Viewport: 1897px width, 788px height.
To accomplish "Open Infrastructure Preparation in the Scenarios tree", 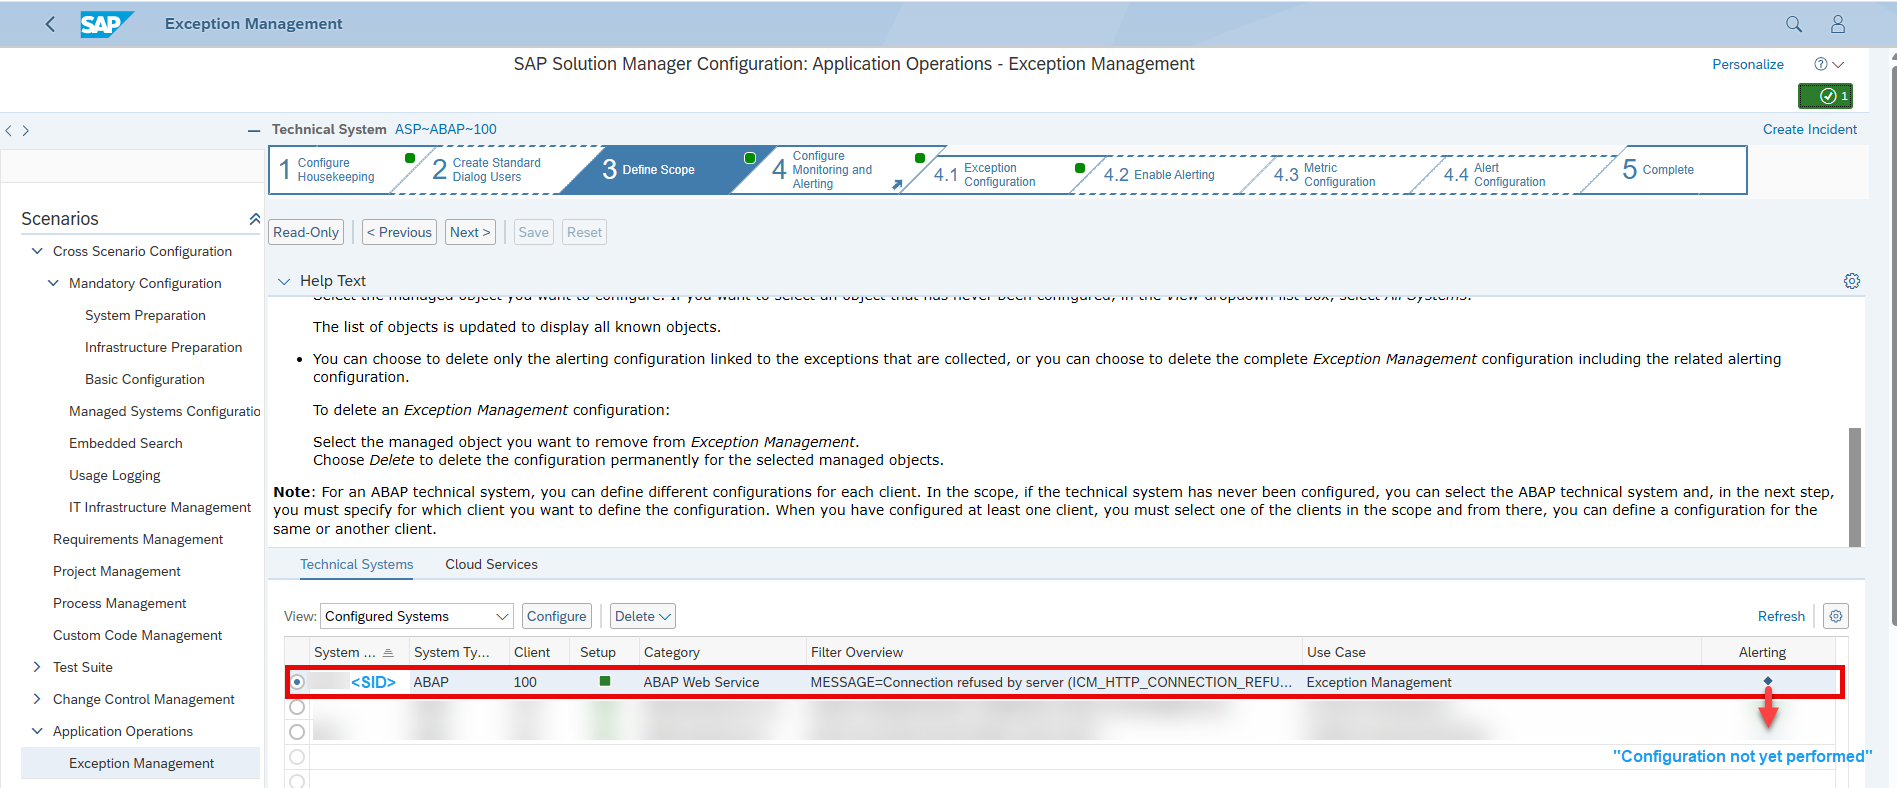I will click(x=163, y=347).
